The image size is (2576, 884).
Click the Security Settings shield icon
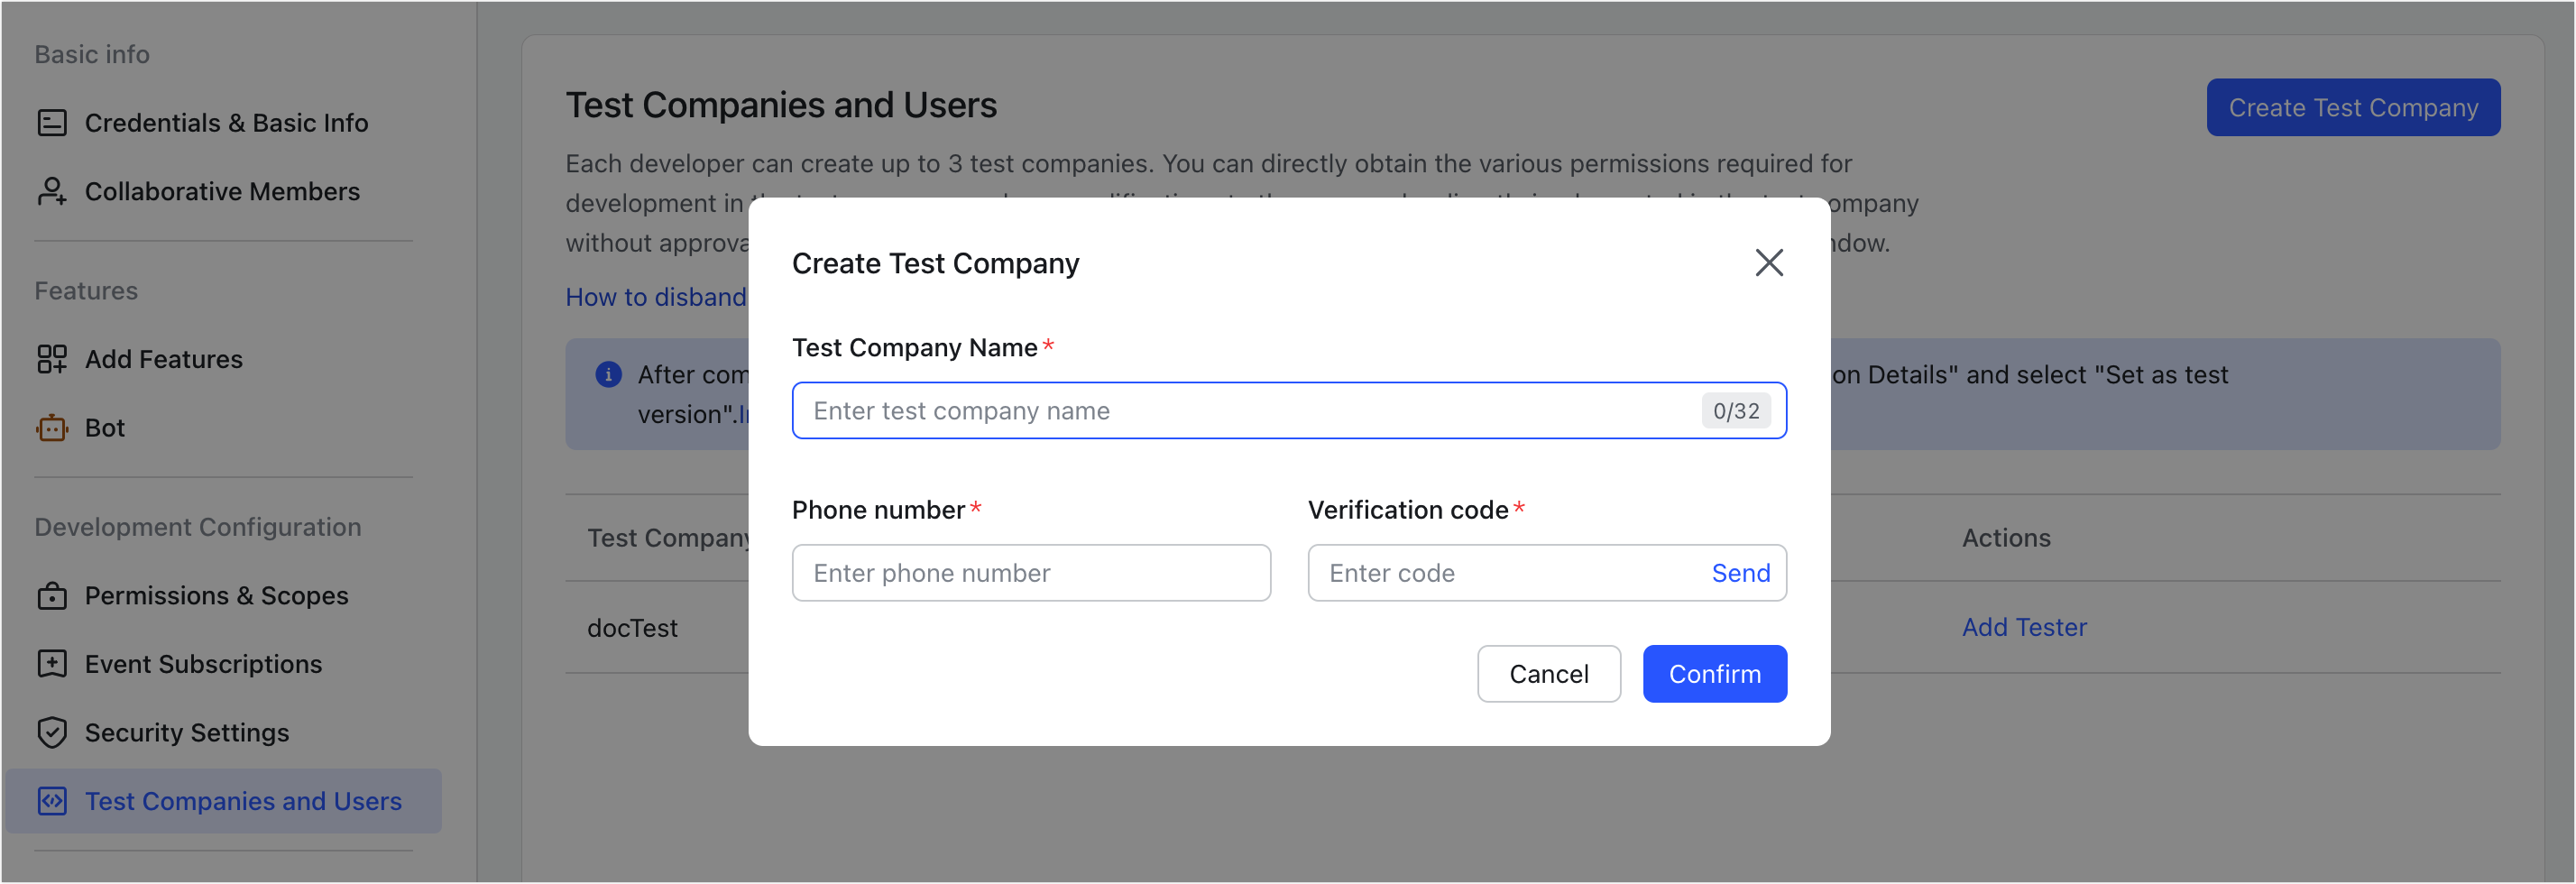[52, 733]
